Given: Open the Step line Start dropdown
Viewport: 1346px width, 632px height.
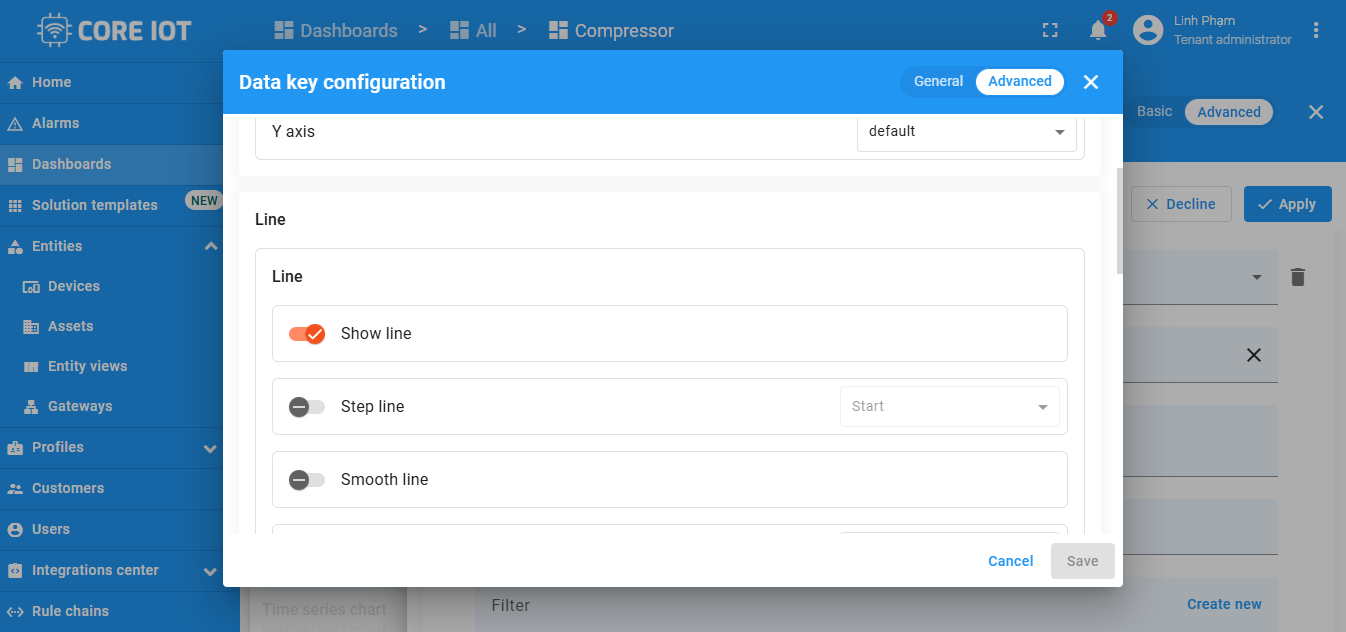Looking at the screenshot, I should (949, 407).
